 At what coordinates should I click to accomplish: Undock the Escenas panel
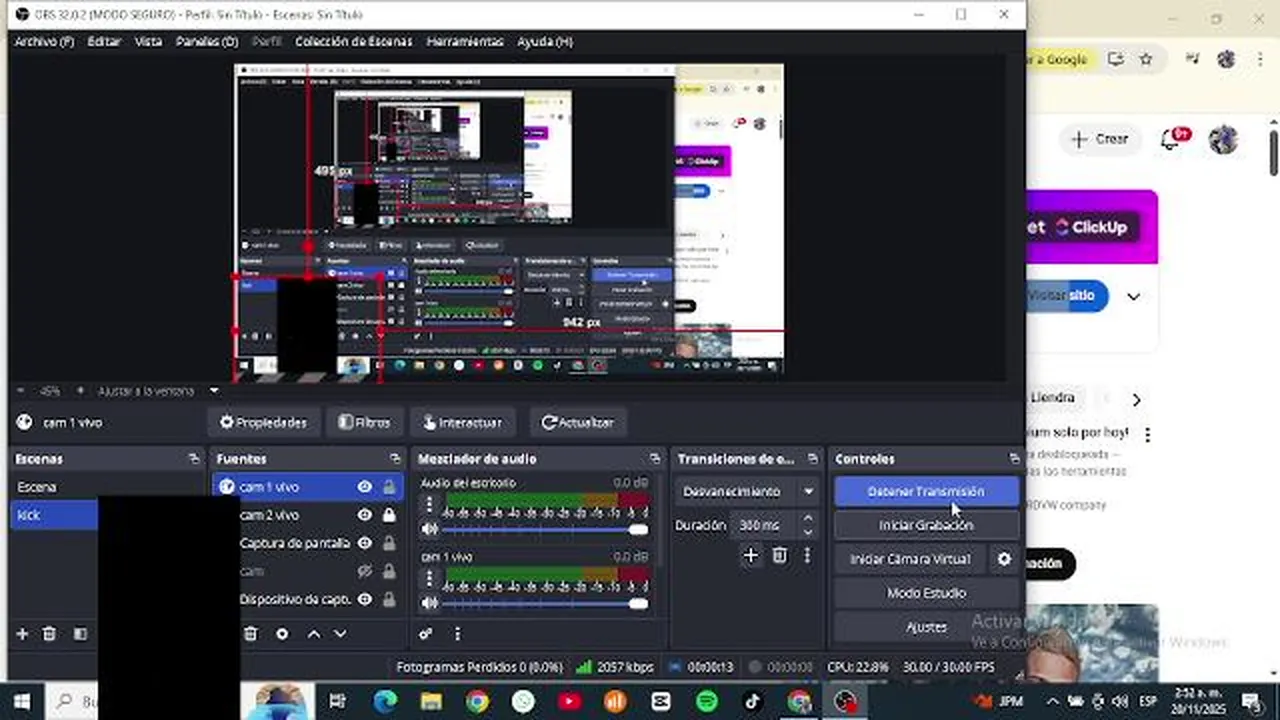tap(194, 459)
